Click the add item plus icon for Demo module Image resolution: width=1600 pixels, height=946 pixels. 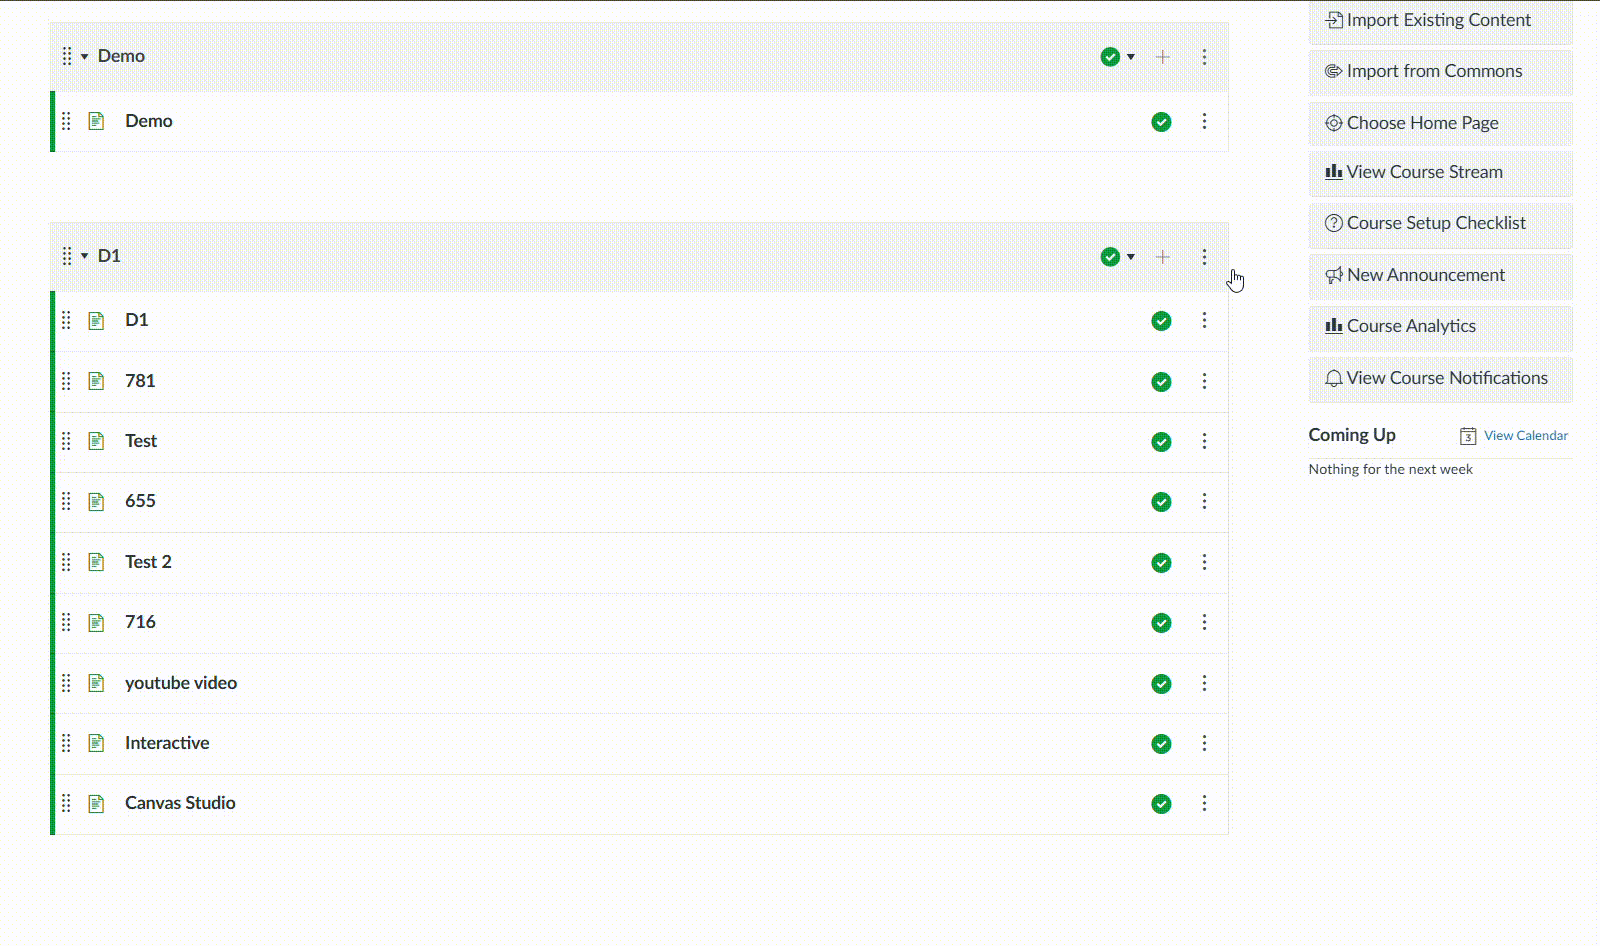(x=1162, y=57)
